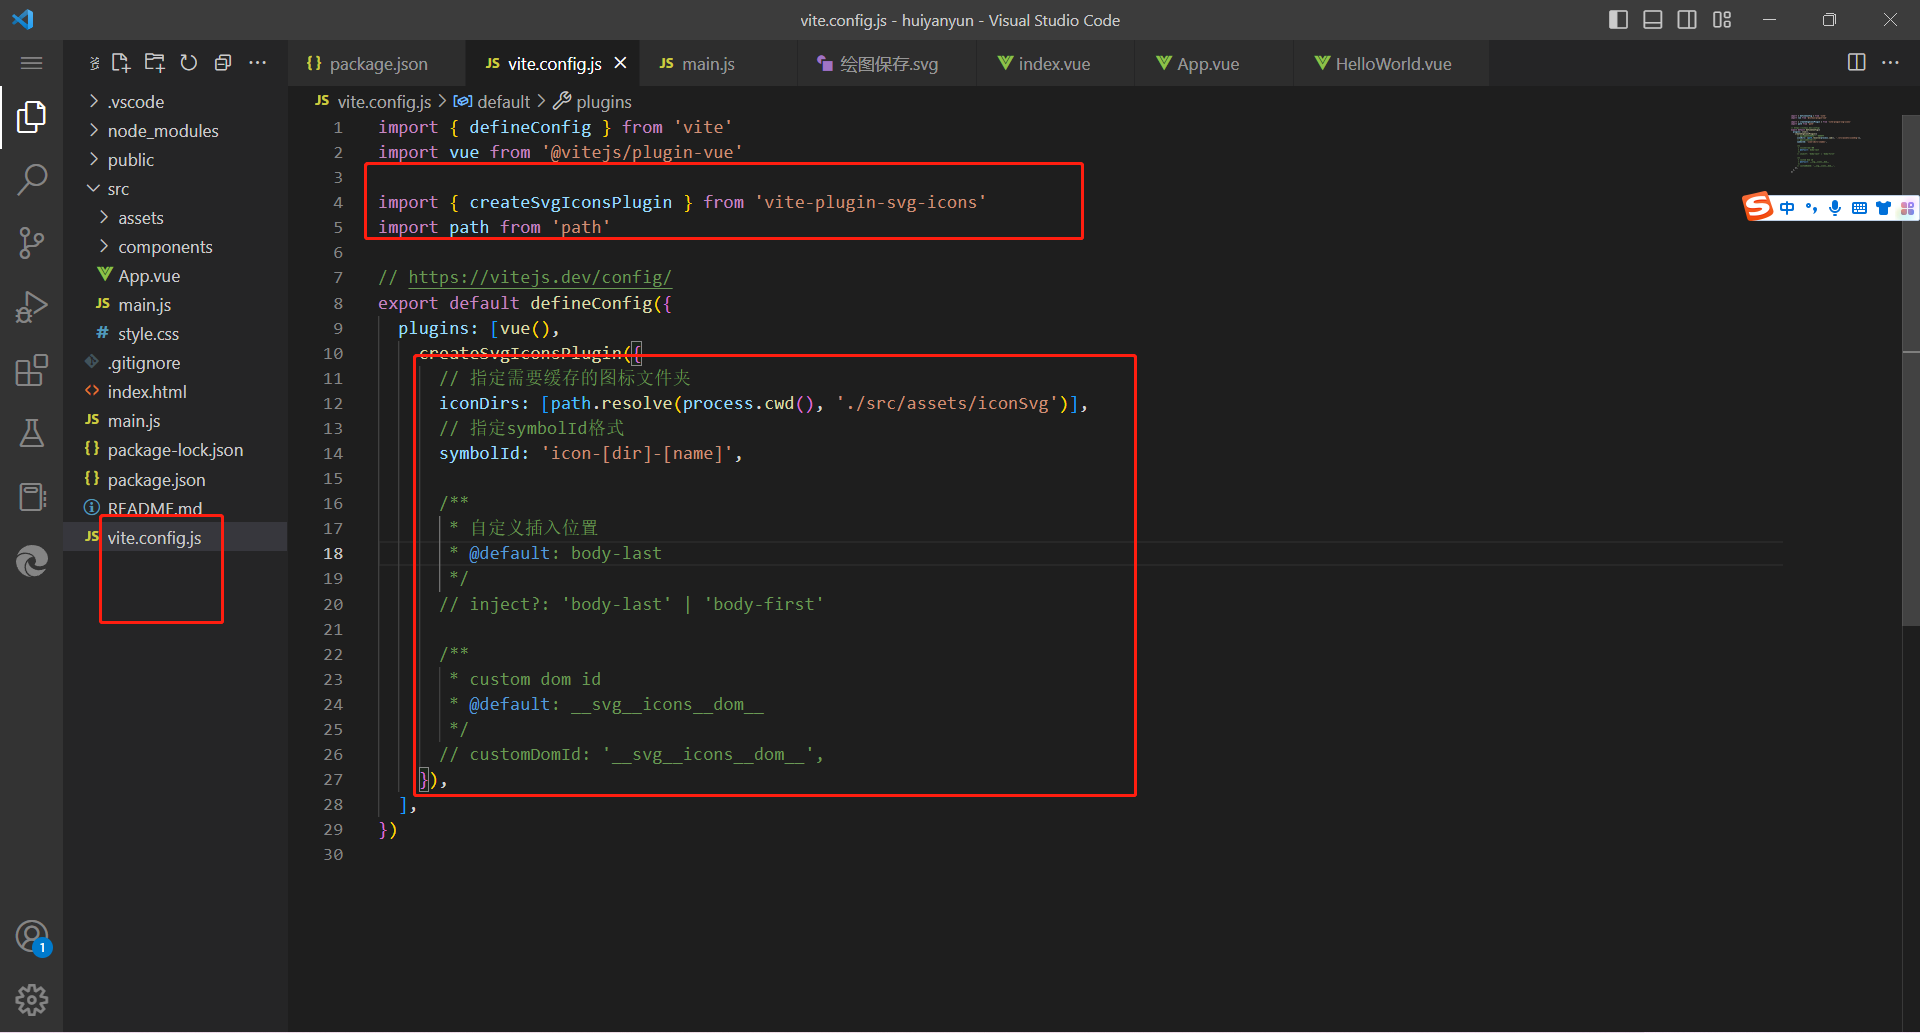Open the Sogou skin shirt icon
1920x1033 pixels.
click(x=1883, y=208)
